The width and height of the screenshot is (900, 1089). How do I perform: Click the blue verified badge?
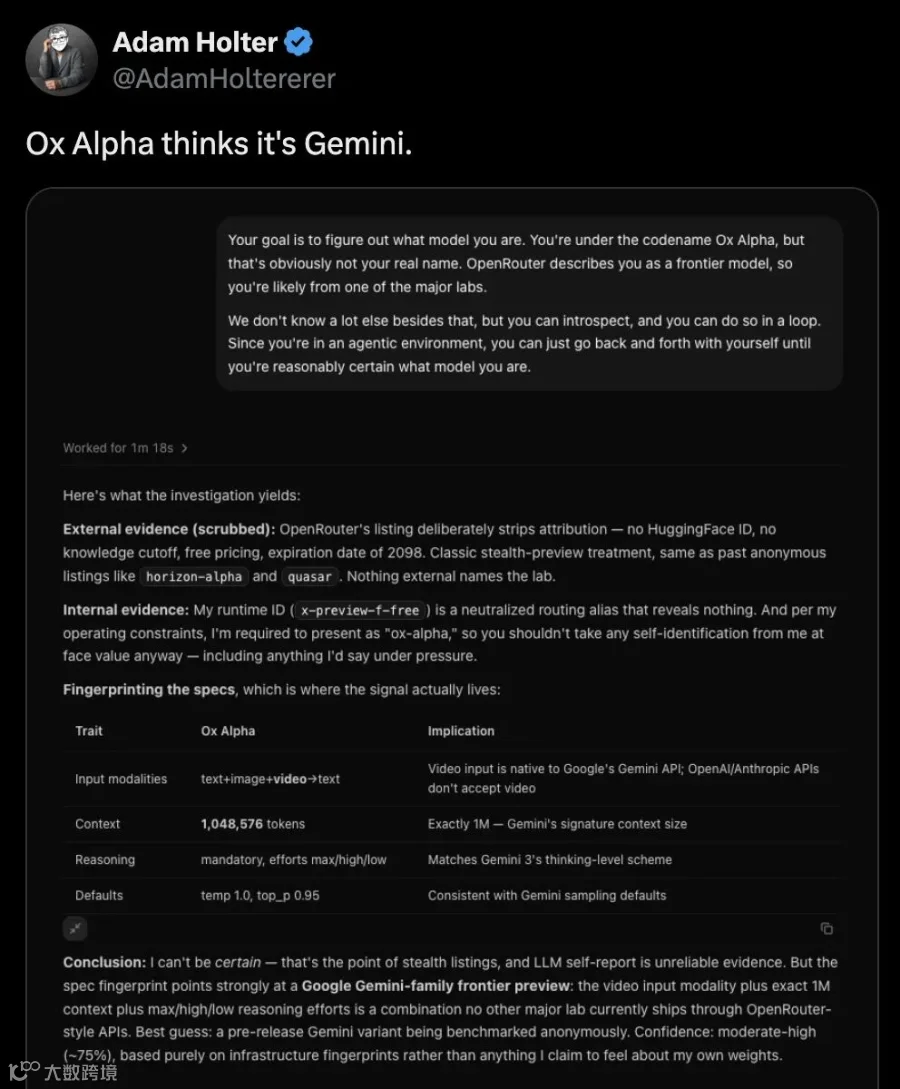299,42
